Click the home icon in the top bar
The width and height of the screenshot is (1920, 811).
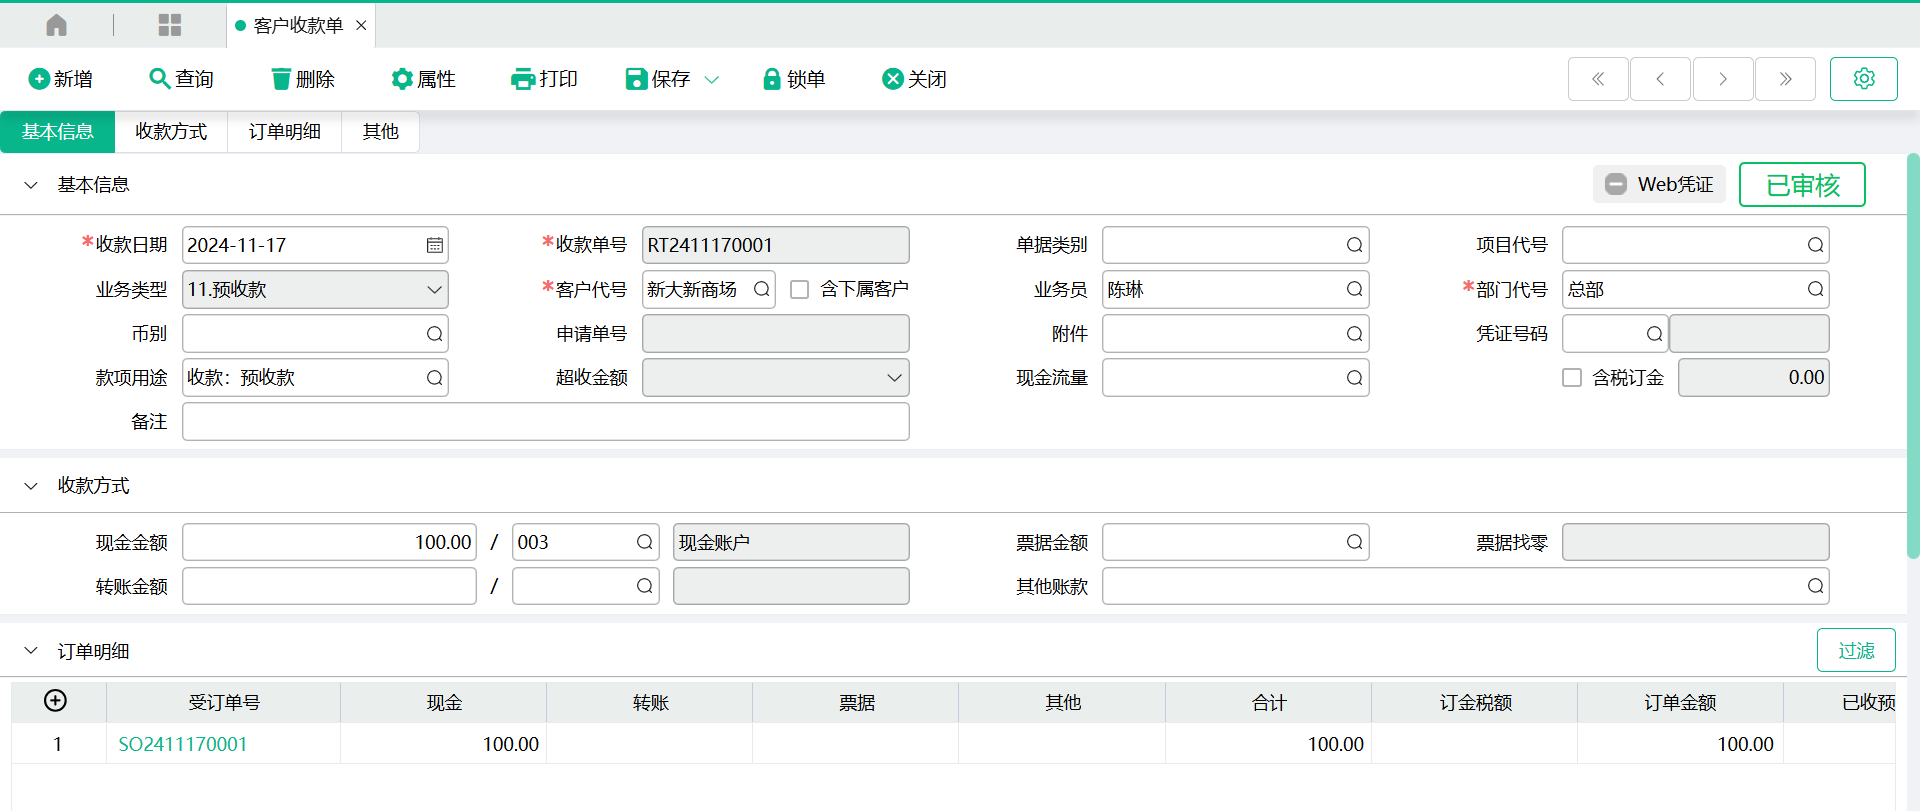57,25
